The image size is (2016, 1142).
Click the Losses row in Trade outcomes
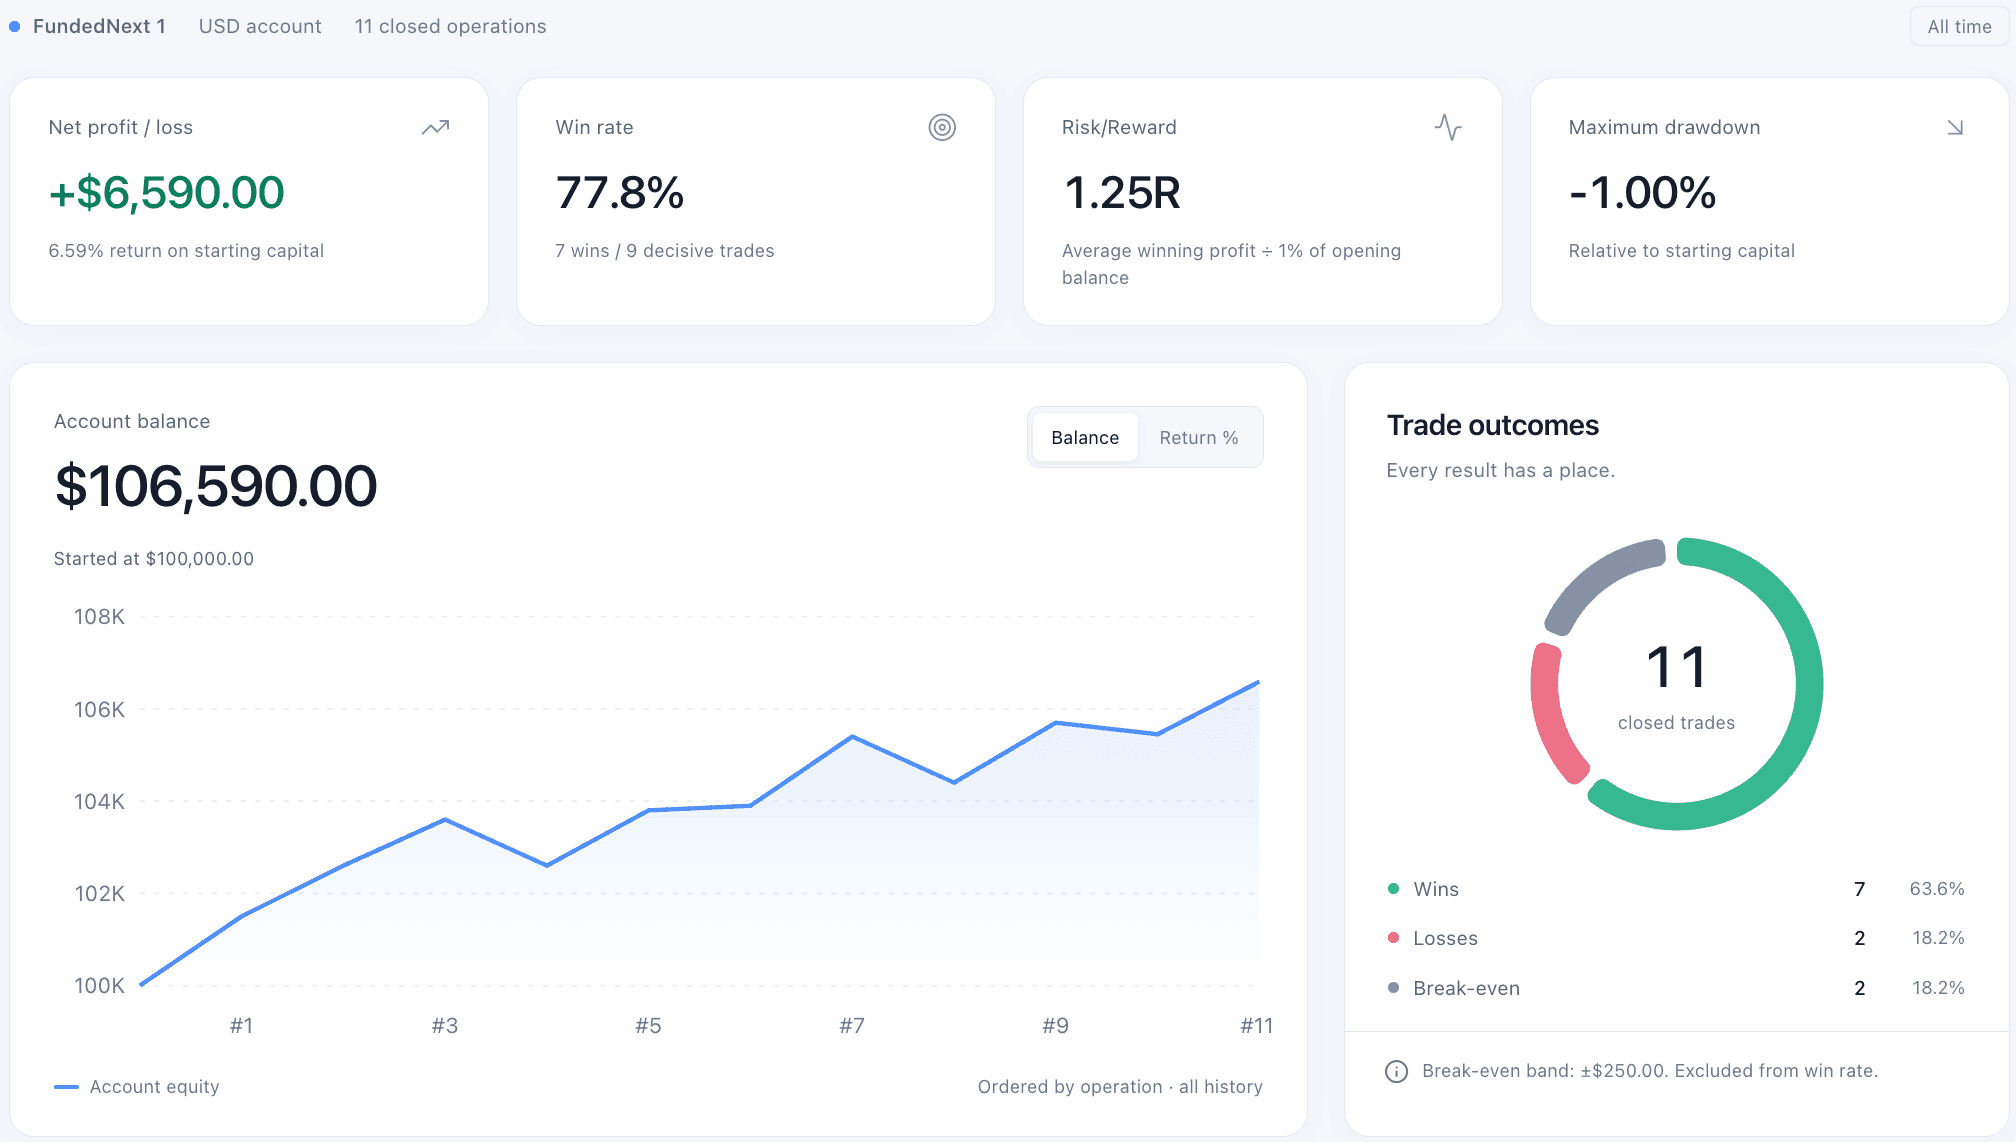click(1676, 938)
